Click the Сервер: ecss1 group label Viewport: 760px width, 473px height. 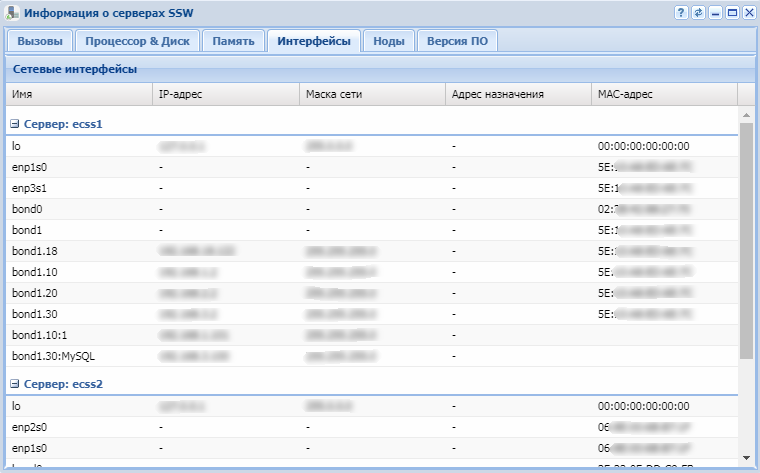coord(63,124)
